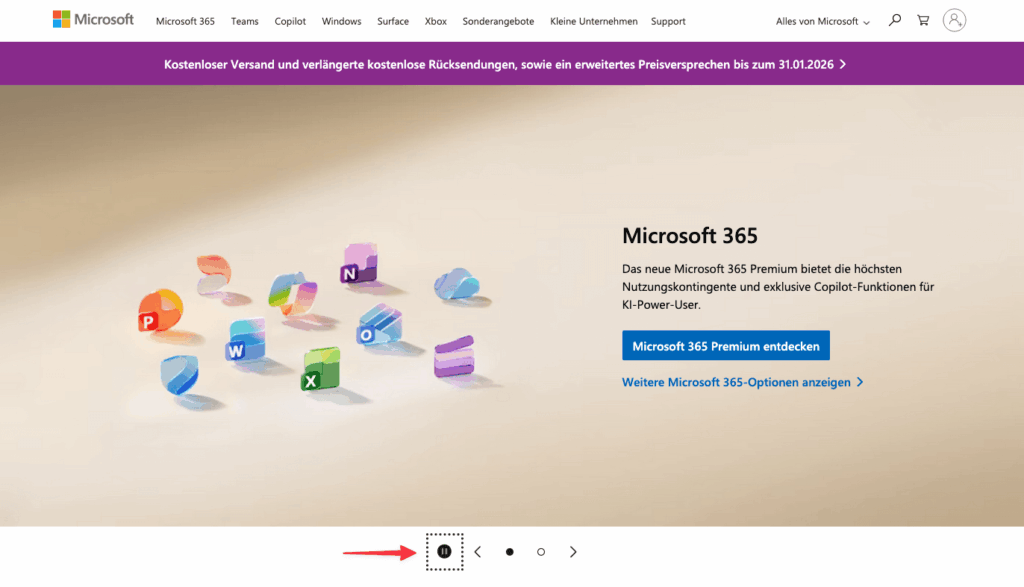Open the Kostenloser Versand promotion link

click(x=503, y=63)
